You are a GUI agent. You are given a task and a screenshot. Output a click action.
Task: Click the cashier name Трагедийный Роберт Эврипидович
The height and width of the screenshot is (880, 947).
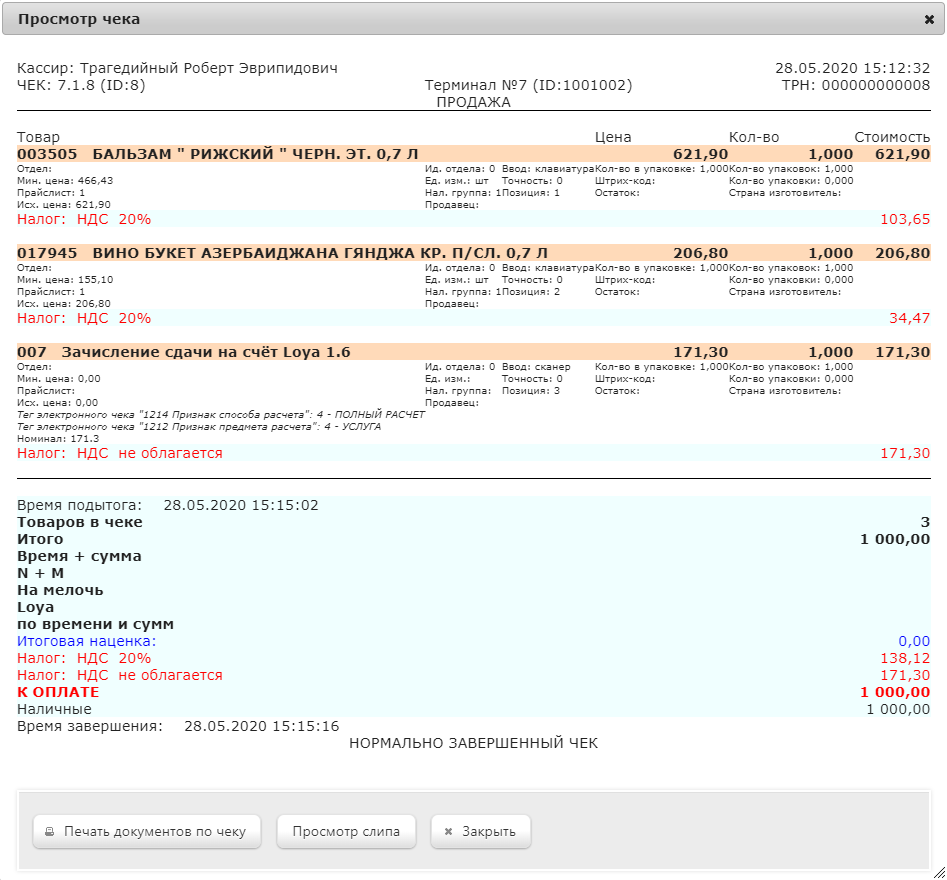[209, 68]
